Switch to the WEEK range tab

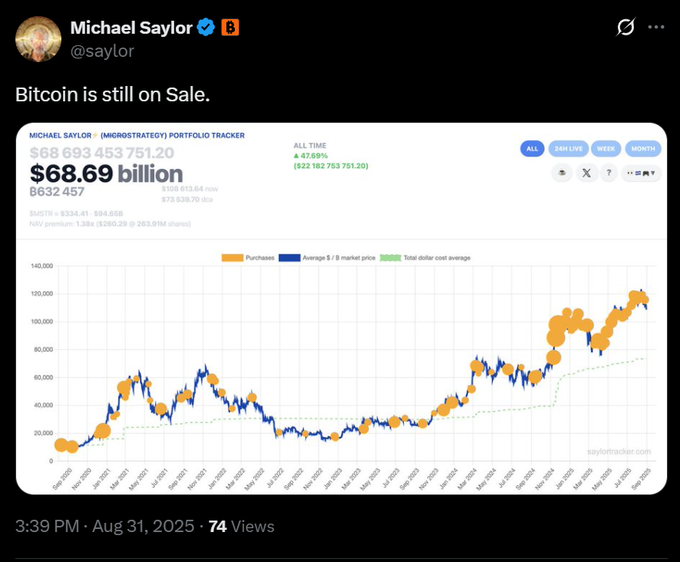click(606, 149)
